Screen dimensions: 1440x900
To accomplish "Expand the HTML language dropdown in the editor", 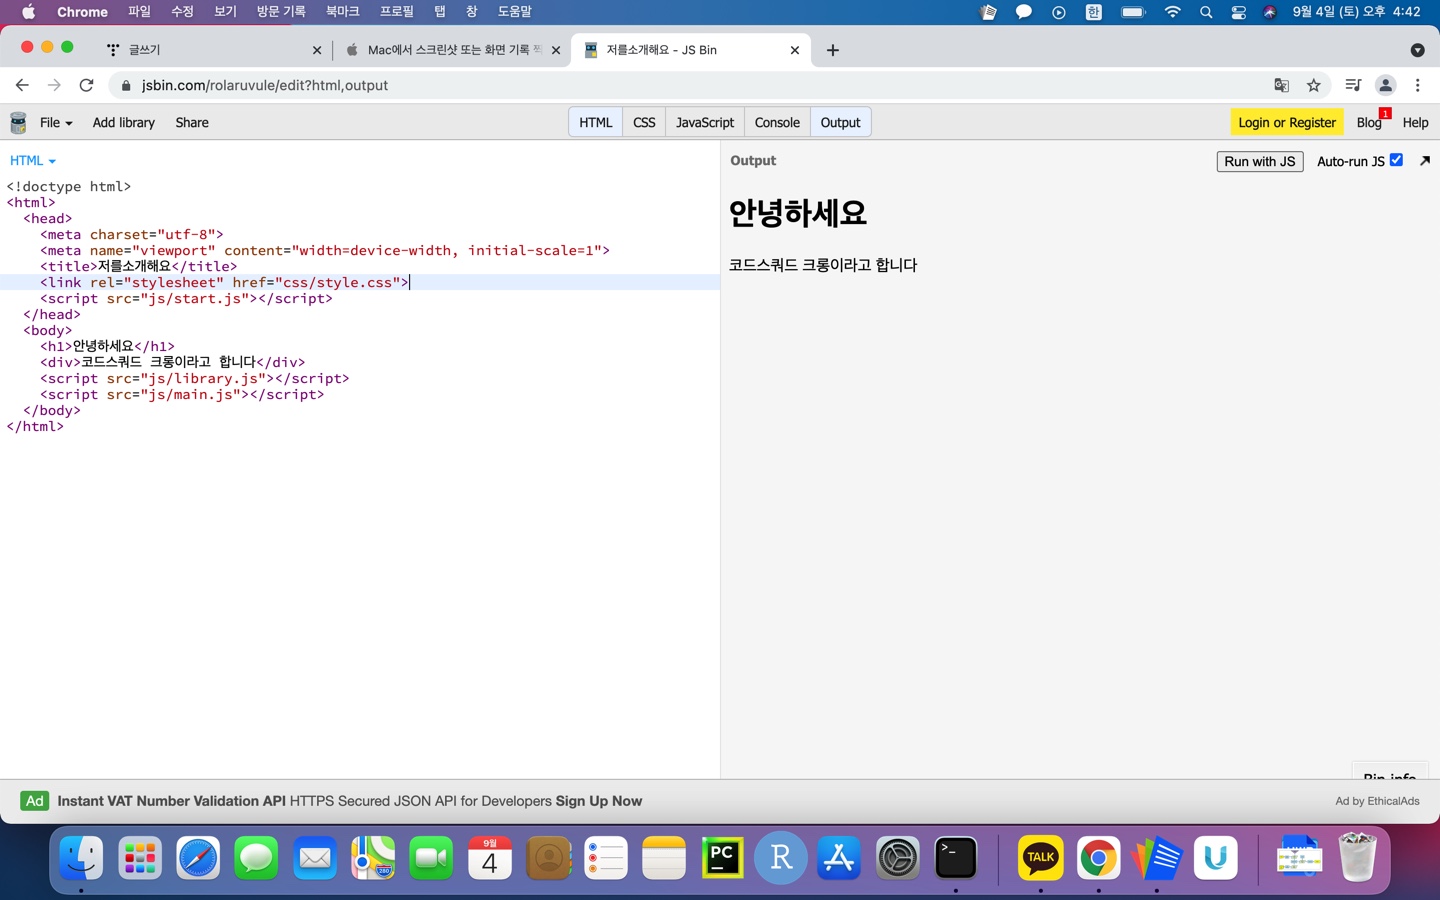I will pyautogui.click(x=32, y=160).
